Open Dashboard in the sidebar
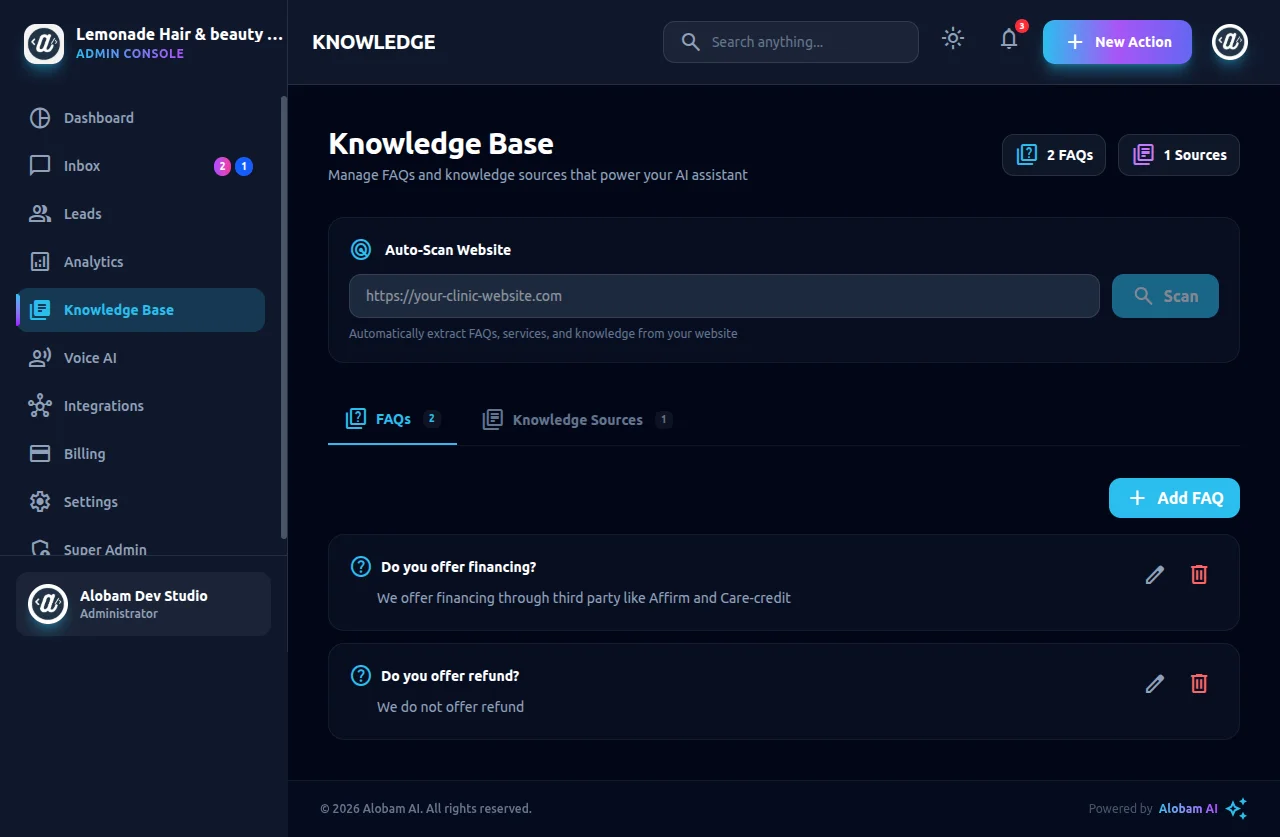The image size is (1280, 837). pyautogui.click(x=141, y=118)
